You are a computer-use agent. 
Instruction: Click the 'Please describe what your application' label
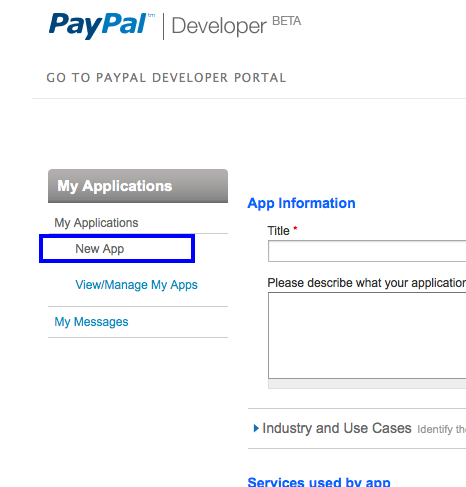[x=367, y=283]
